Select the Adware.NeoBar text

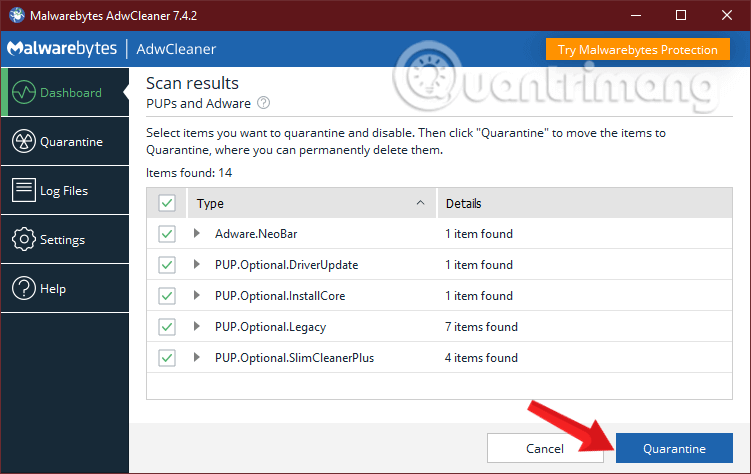(256, 234)
